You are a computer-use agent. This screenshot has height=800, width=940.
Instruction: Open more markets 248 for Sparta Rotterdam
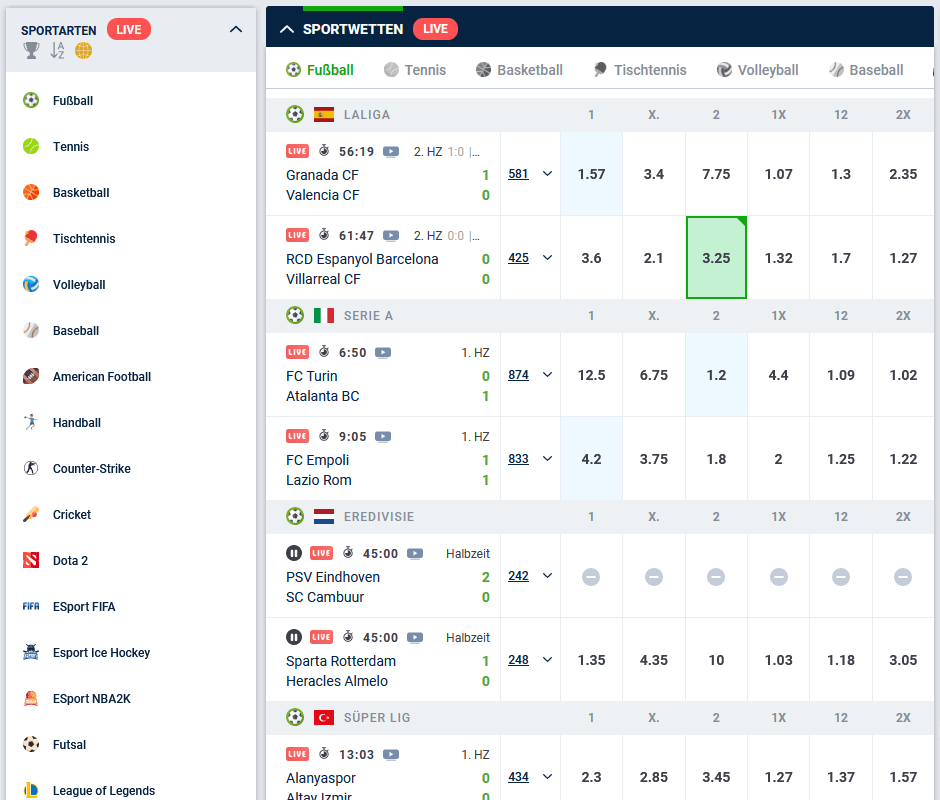coord(519,660)
